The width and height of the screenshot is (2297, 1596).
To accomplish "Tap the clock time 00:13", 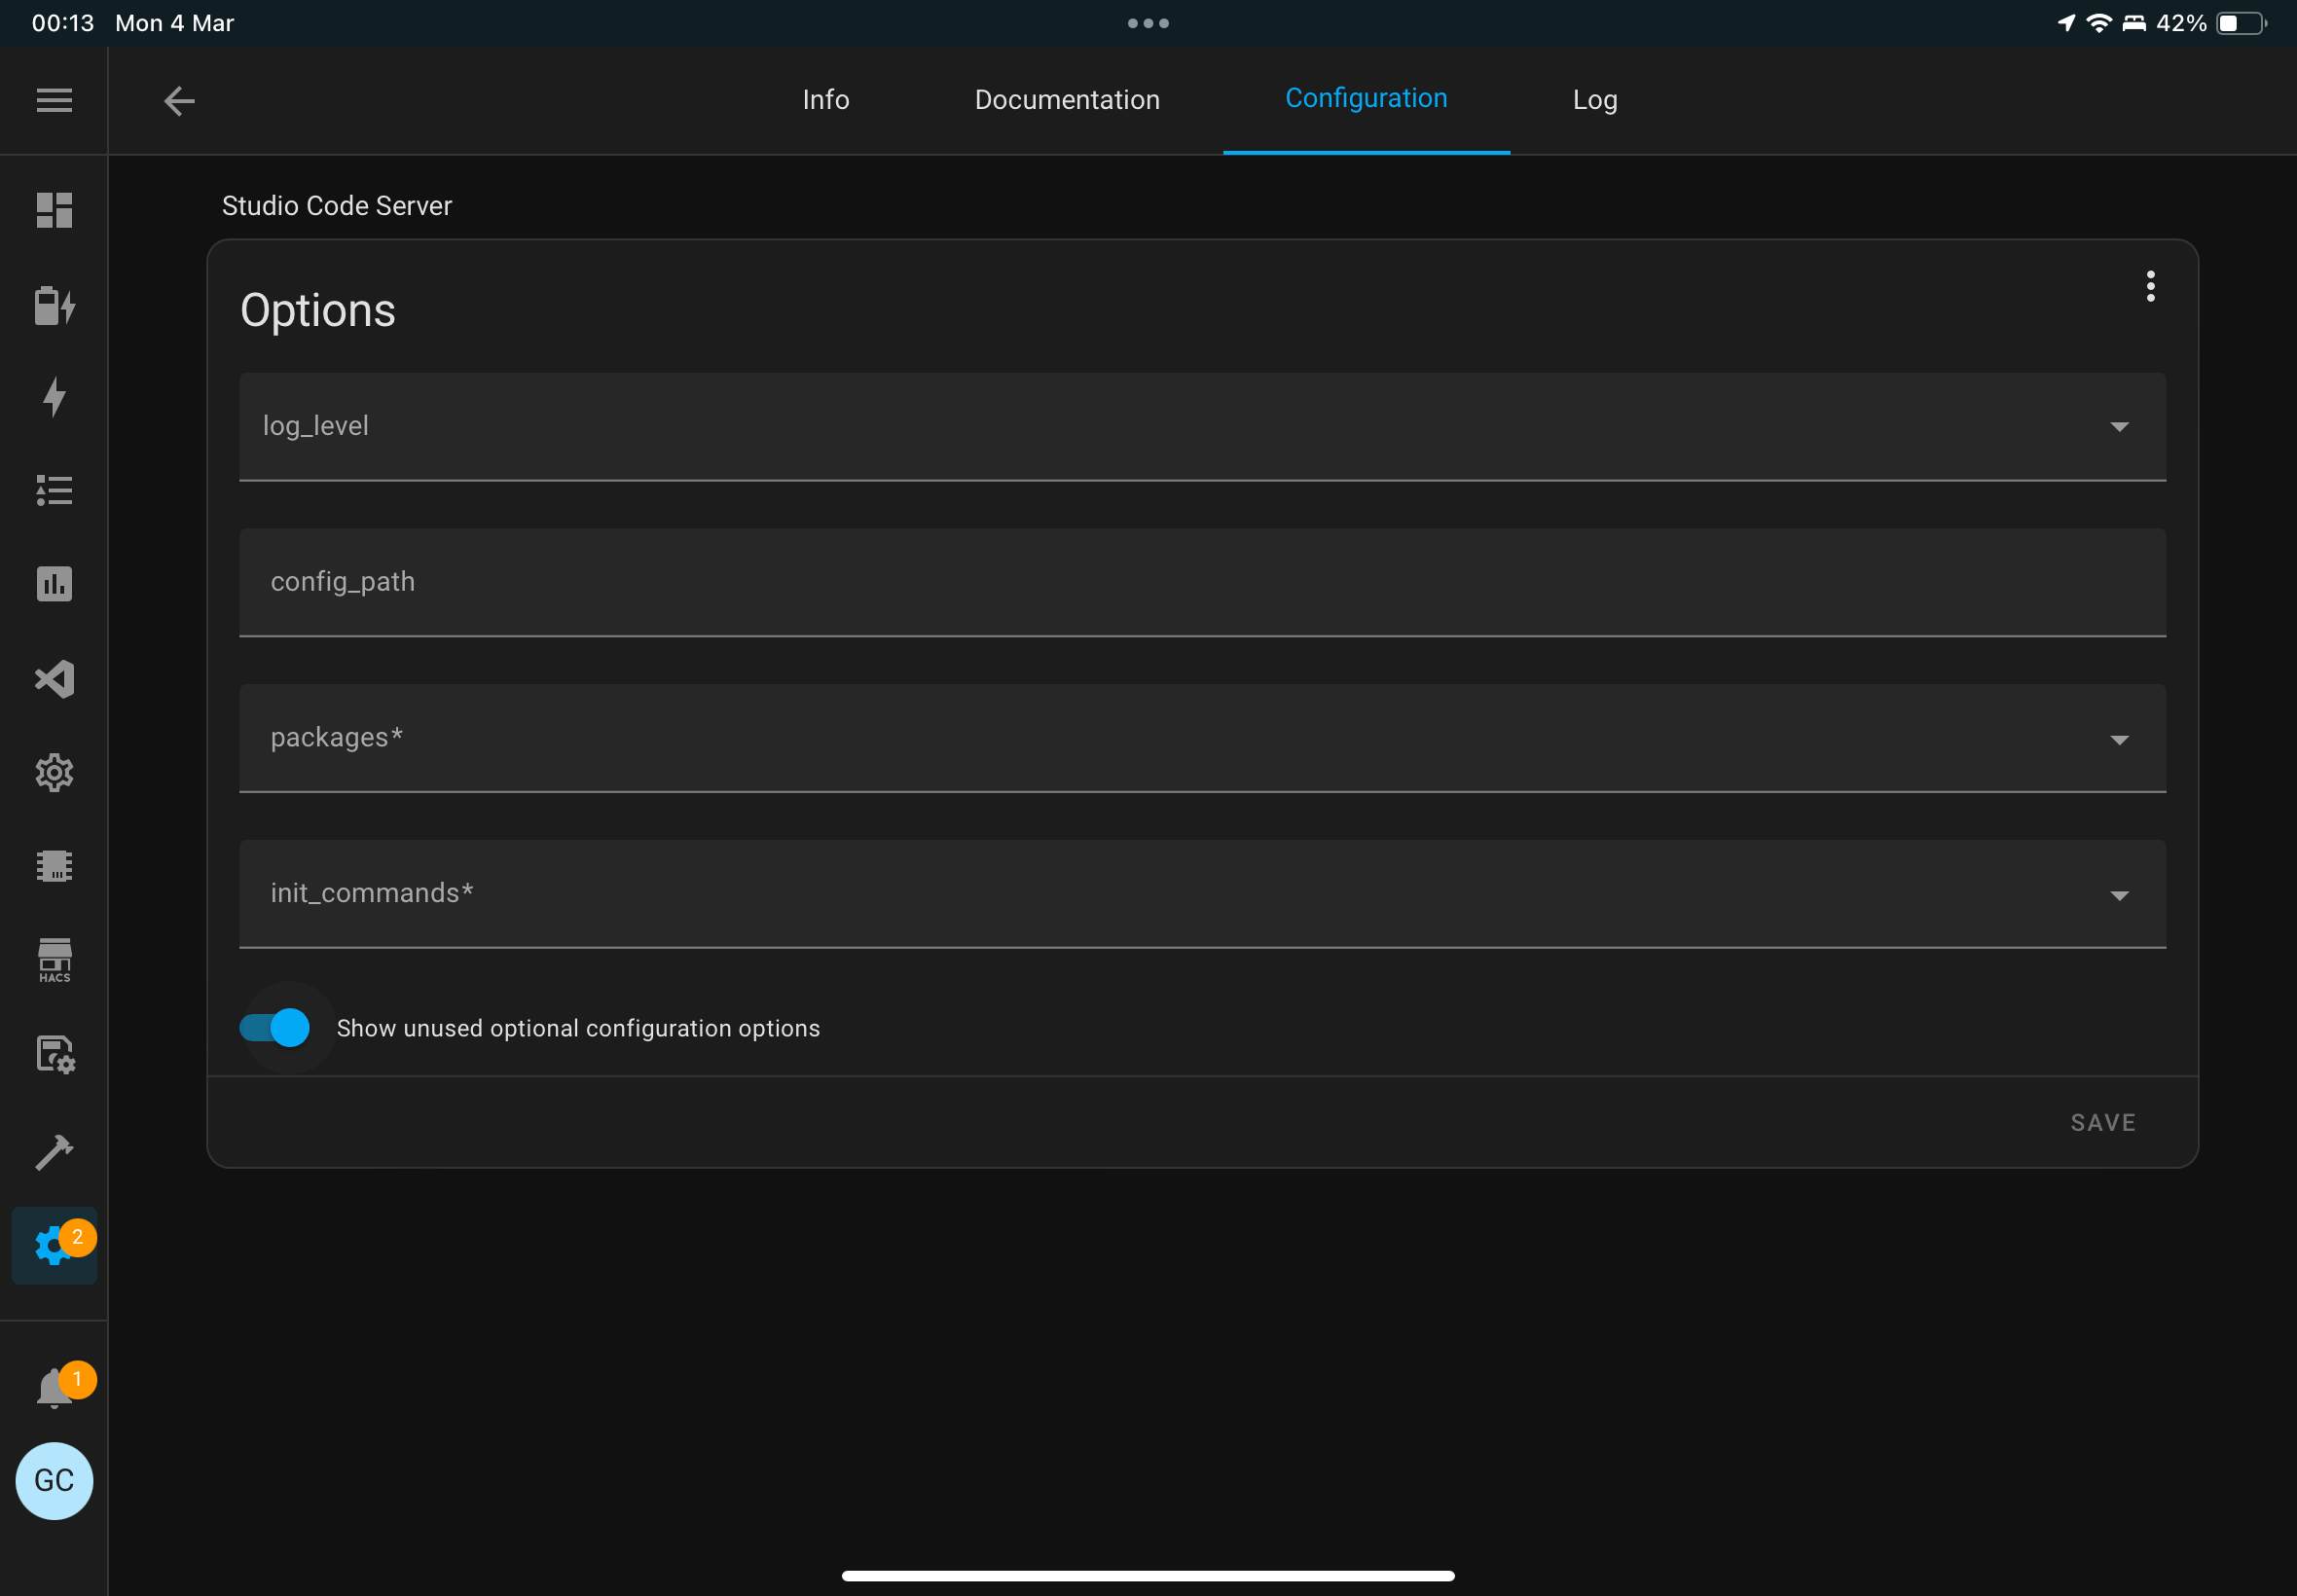I will click(63, 23).
